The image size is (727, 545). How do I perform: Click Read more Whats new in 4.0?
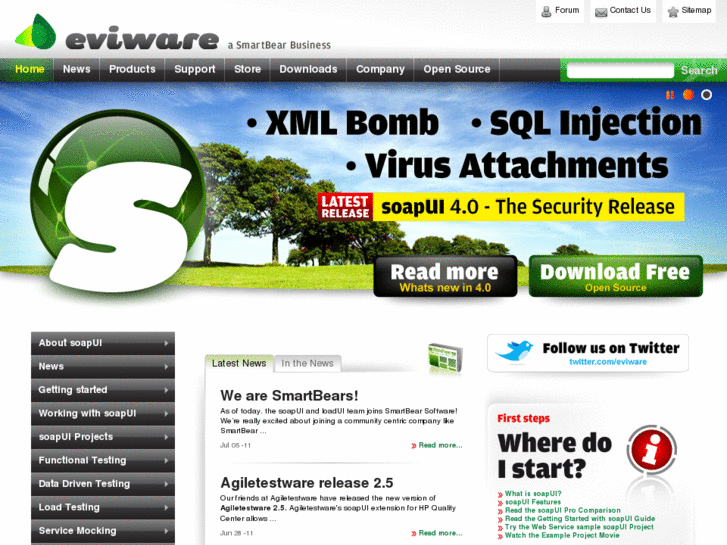click(445, 276)
